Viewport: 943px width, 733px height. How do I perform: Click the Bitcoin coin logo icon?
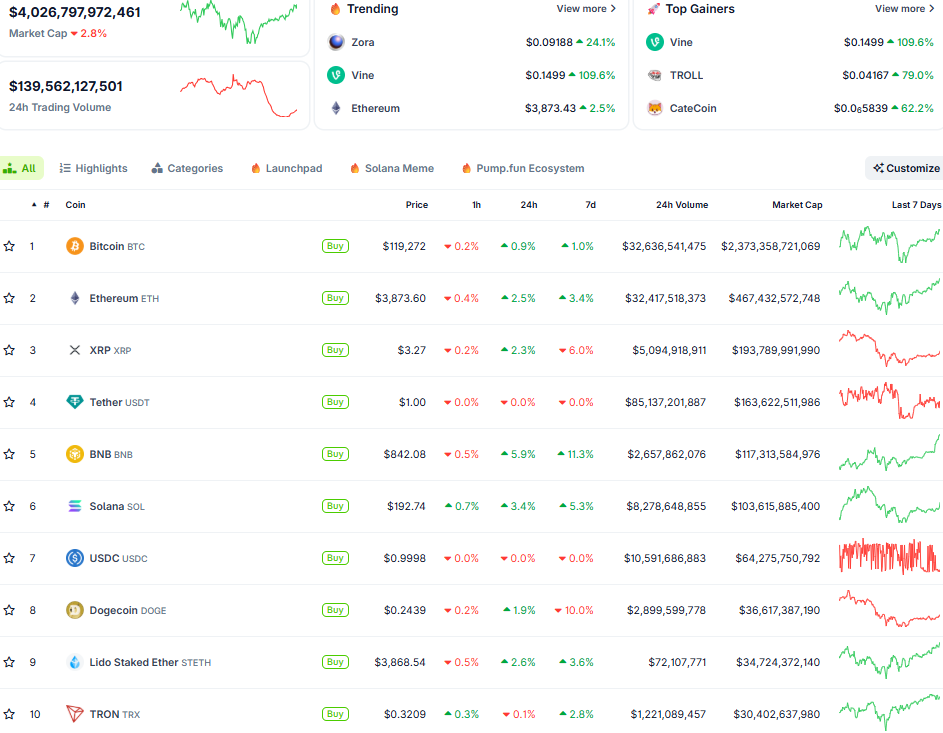pos(75,246)
